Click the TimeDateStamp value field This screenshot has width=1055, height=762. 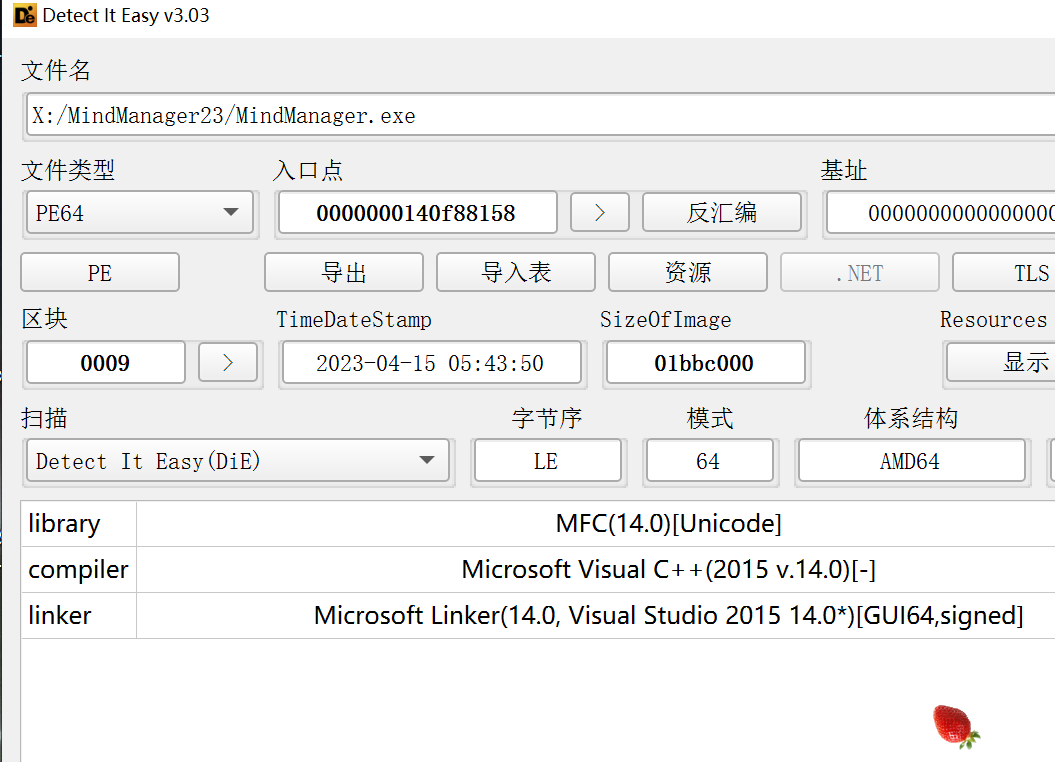coord(431,363)
